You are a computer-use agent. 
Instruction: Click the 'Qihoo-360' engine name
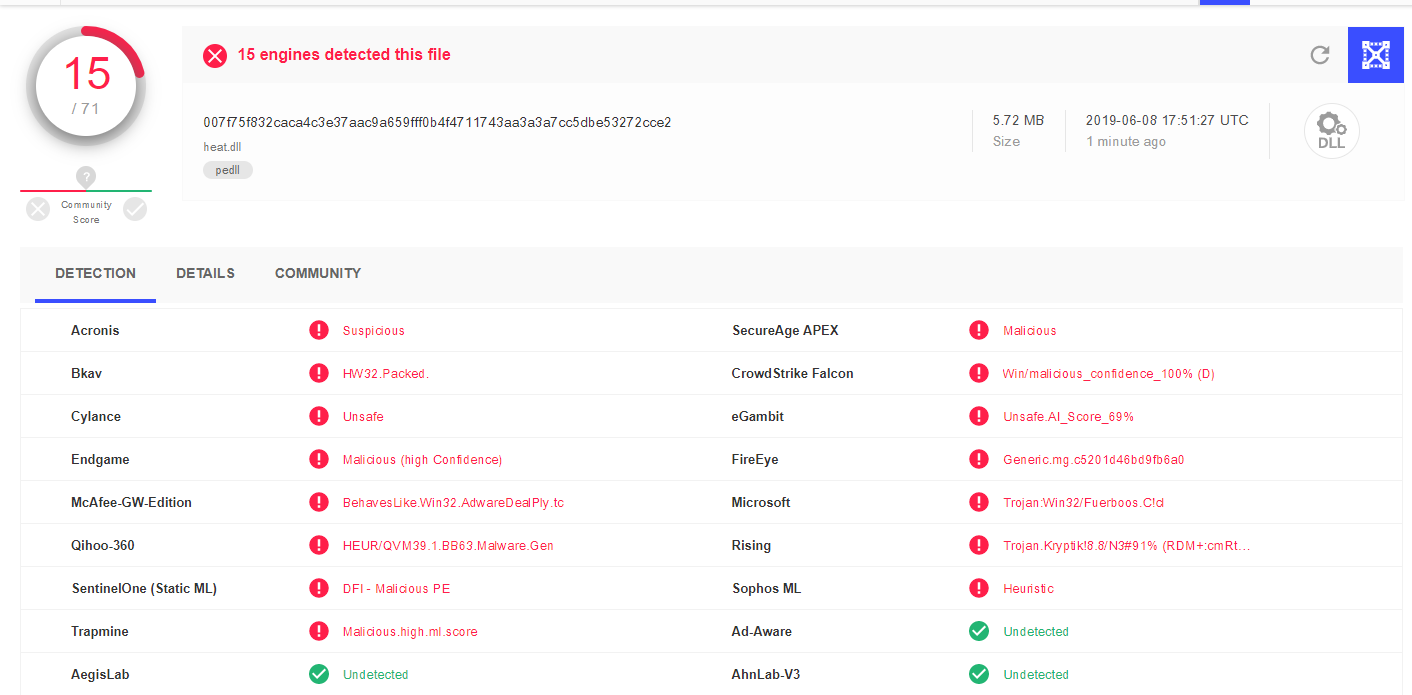(103, 546)
